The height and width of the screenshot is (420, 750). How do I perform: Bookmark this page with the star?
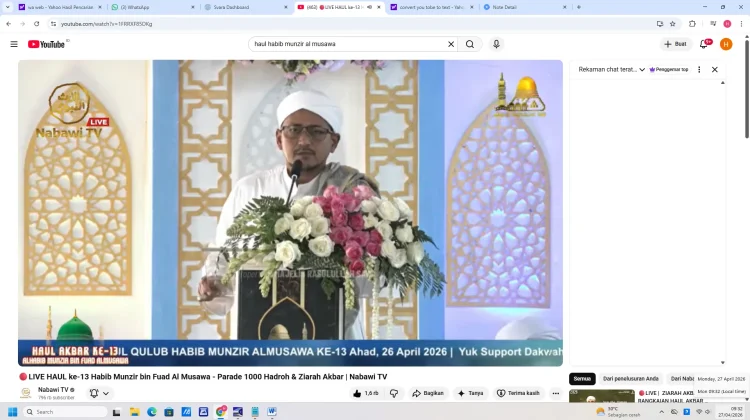(673, 23)
